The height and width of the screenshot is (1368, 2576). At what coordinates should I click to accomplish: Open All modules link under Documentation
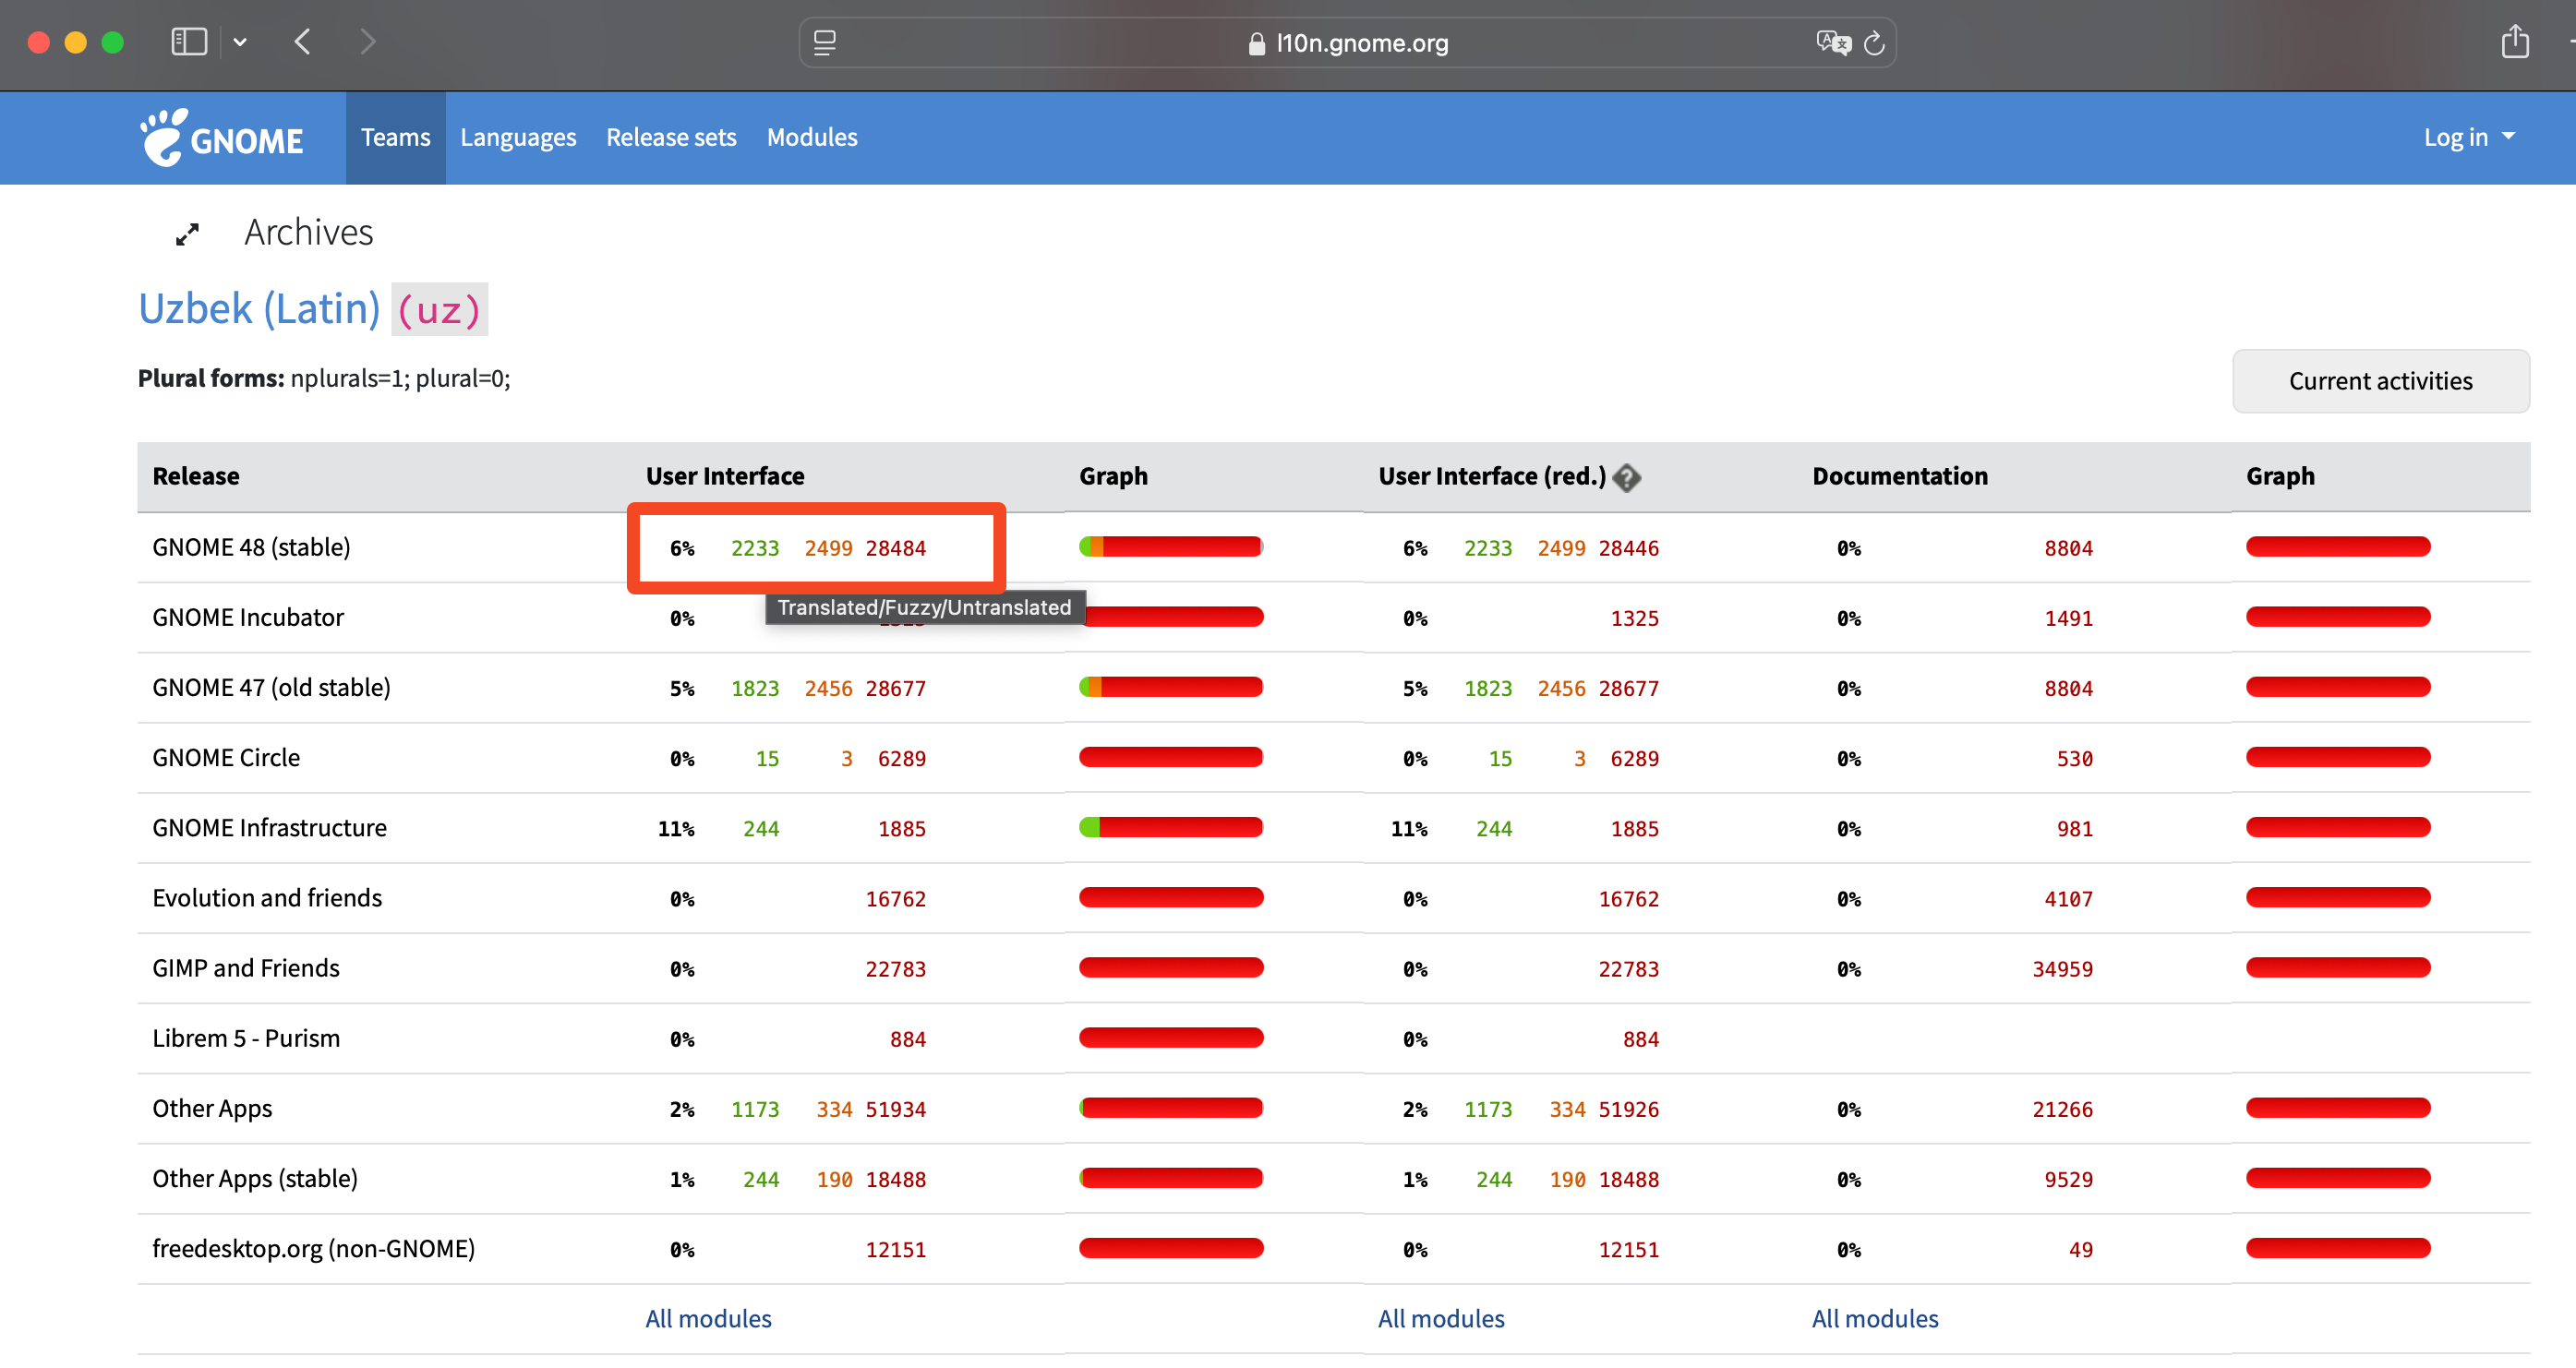coord(1874,1318)
